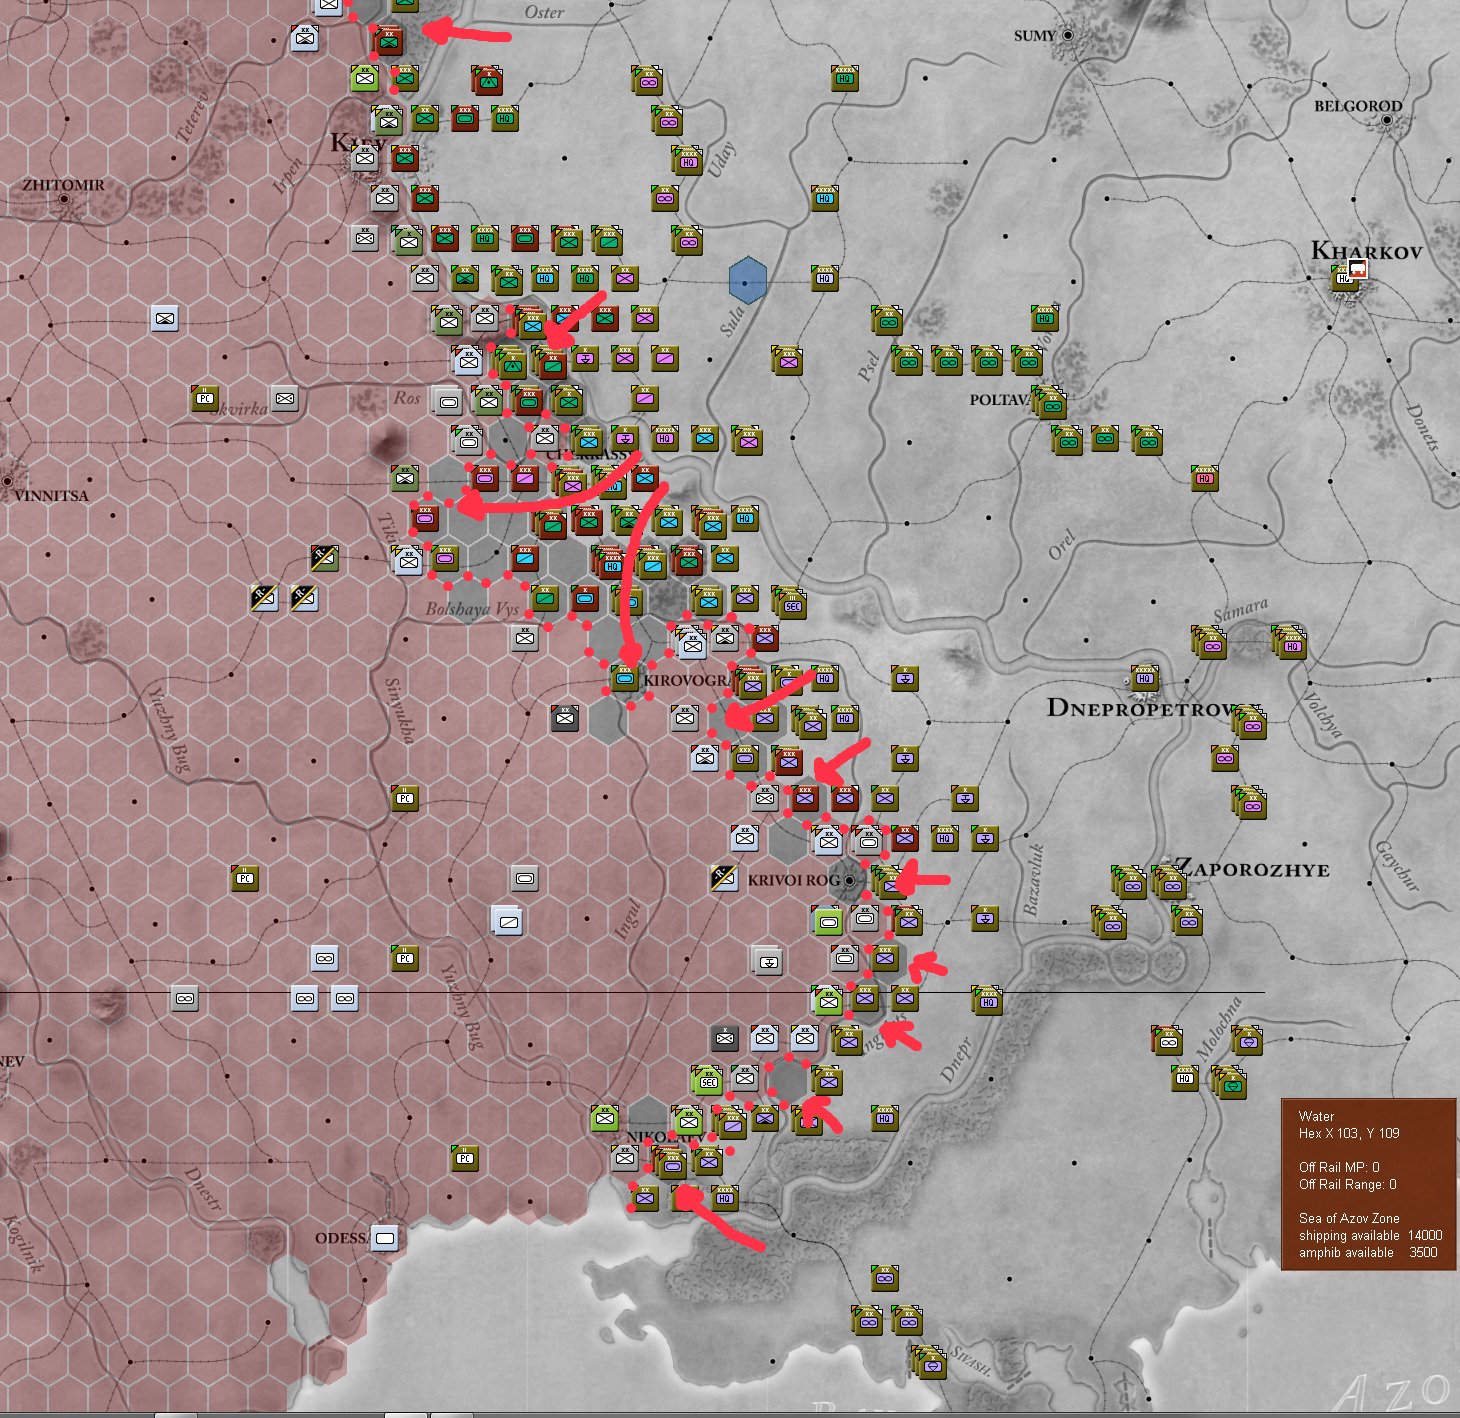Select the light-blue cavalry stack west of Ingul
This screenshot has width=1460, height=1418.
(507, 919)
